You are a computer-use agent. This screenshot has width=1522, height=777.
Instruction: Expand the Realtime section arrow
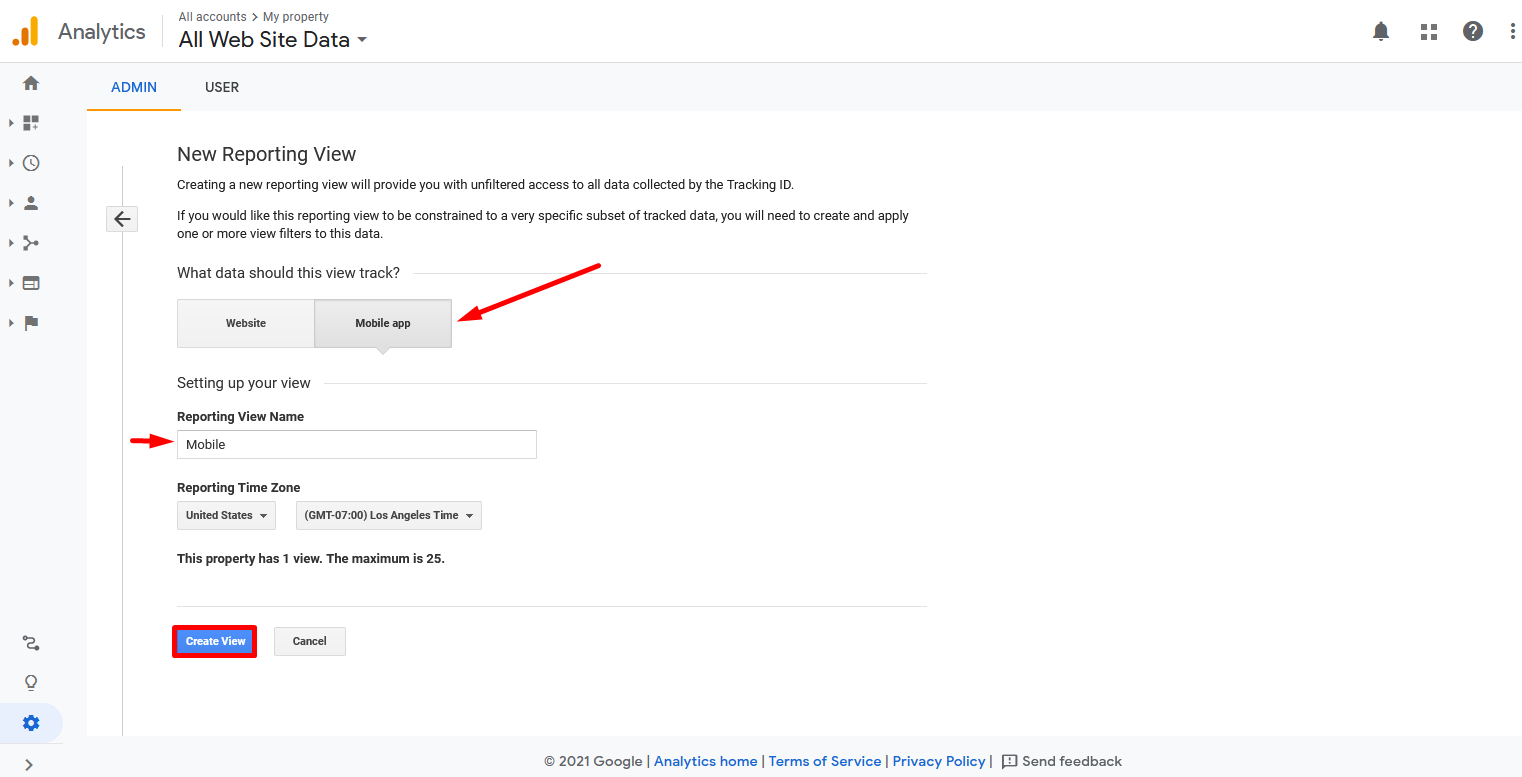coord(11,163)
